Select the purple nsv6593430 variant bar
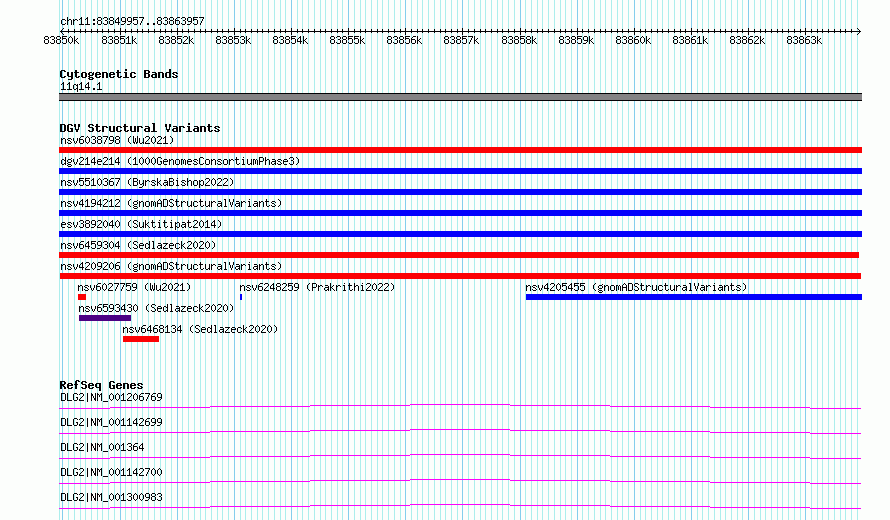The image size is (890, 520). (x=105, y=318)
